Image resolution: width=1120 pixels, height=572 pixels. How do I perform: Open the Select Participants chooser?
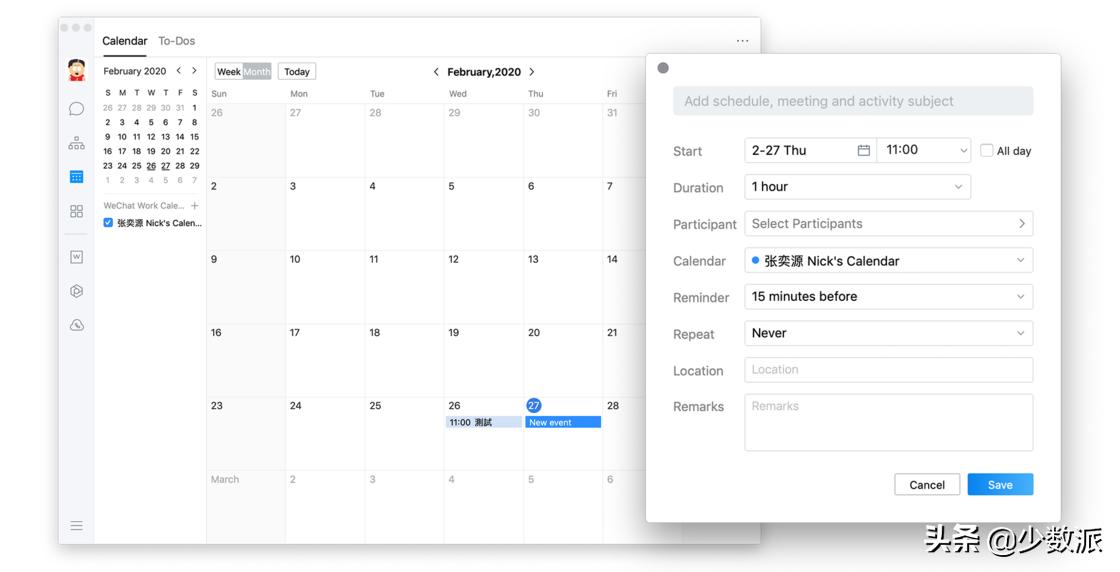(889, 224)
